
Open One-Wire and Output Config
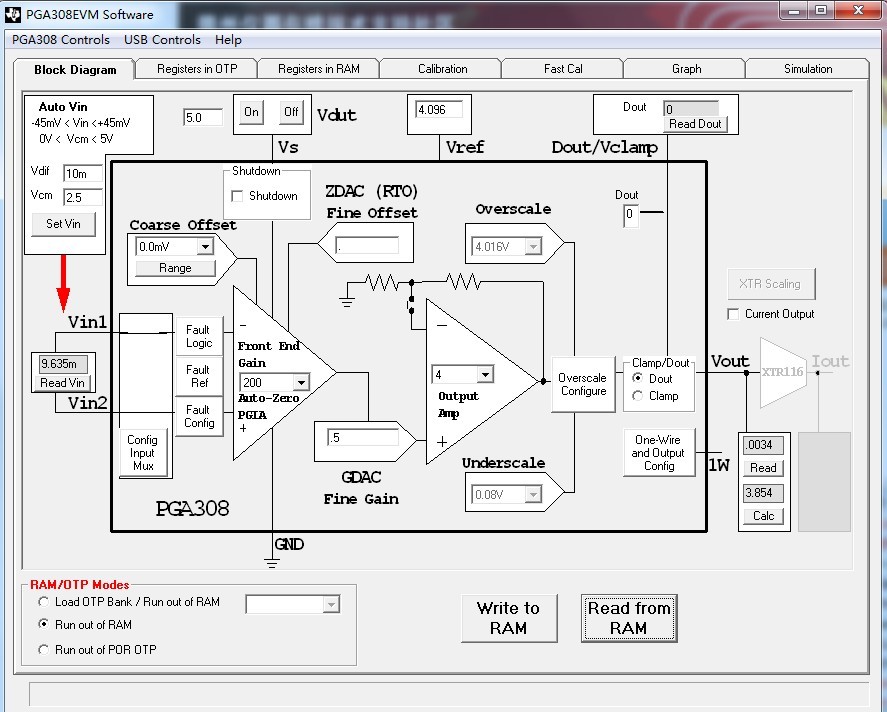659,452
